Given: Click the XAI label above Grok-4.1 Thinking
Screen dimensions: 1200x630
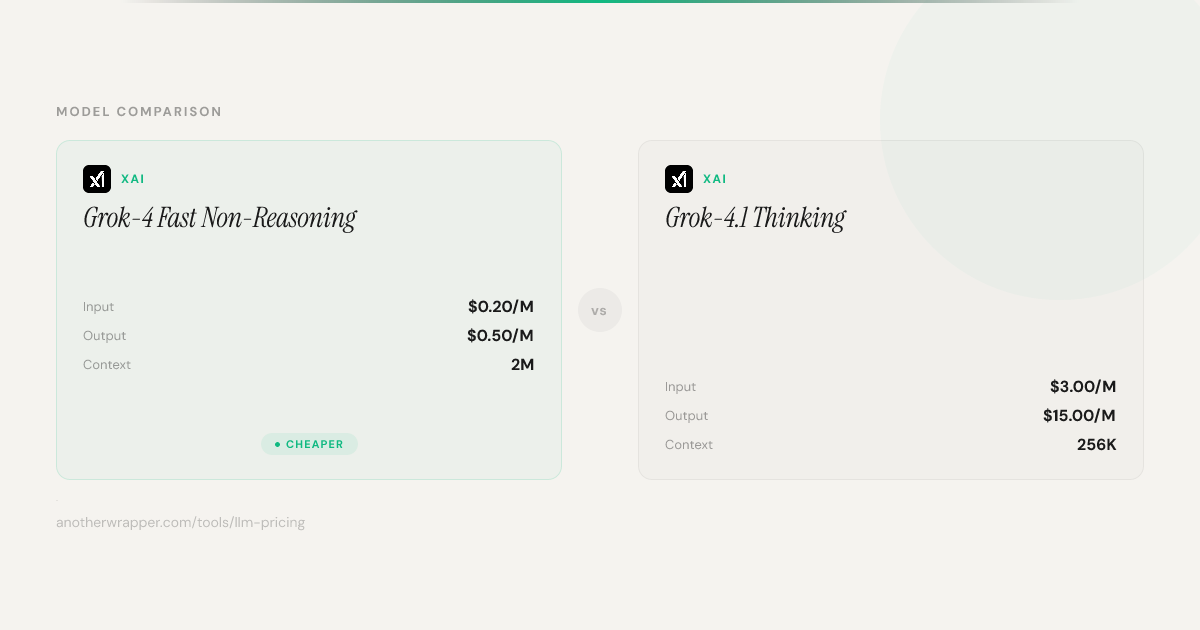Looking at the screenshot, I should (x=715, y=179).
